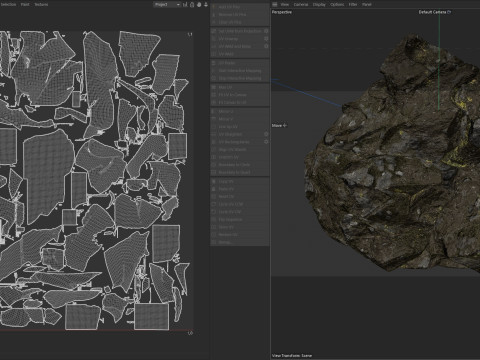Image resolution: width=480 pixels, height=360 pixels.
Task: Click the Mirror V icon
Action: click(214, 119)
